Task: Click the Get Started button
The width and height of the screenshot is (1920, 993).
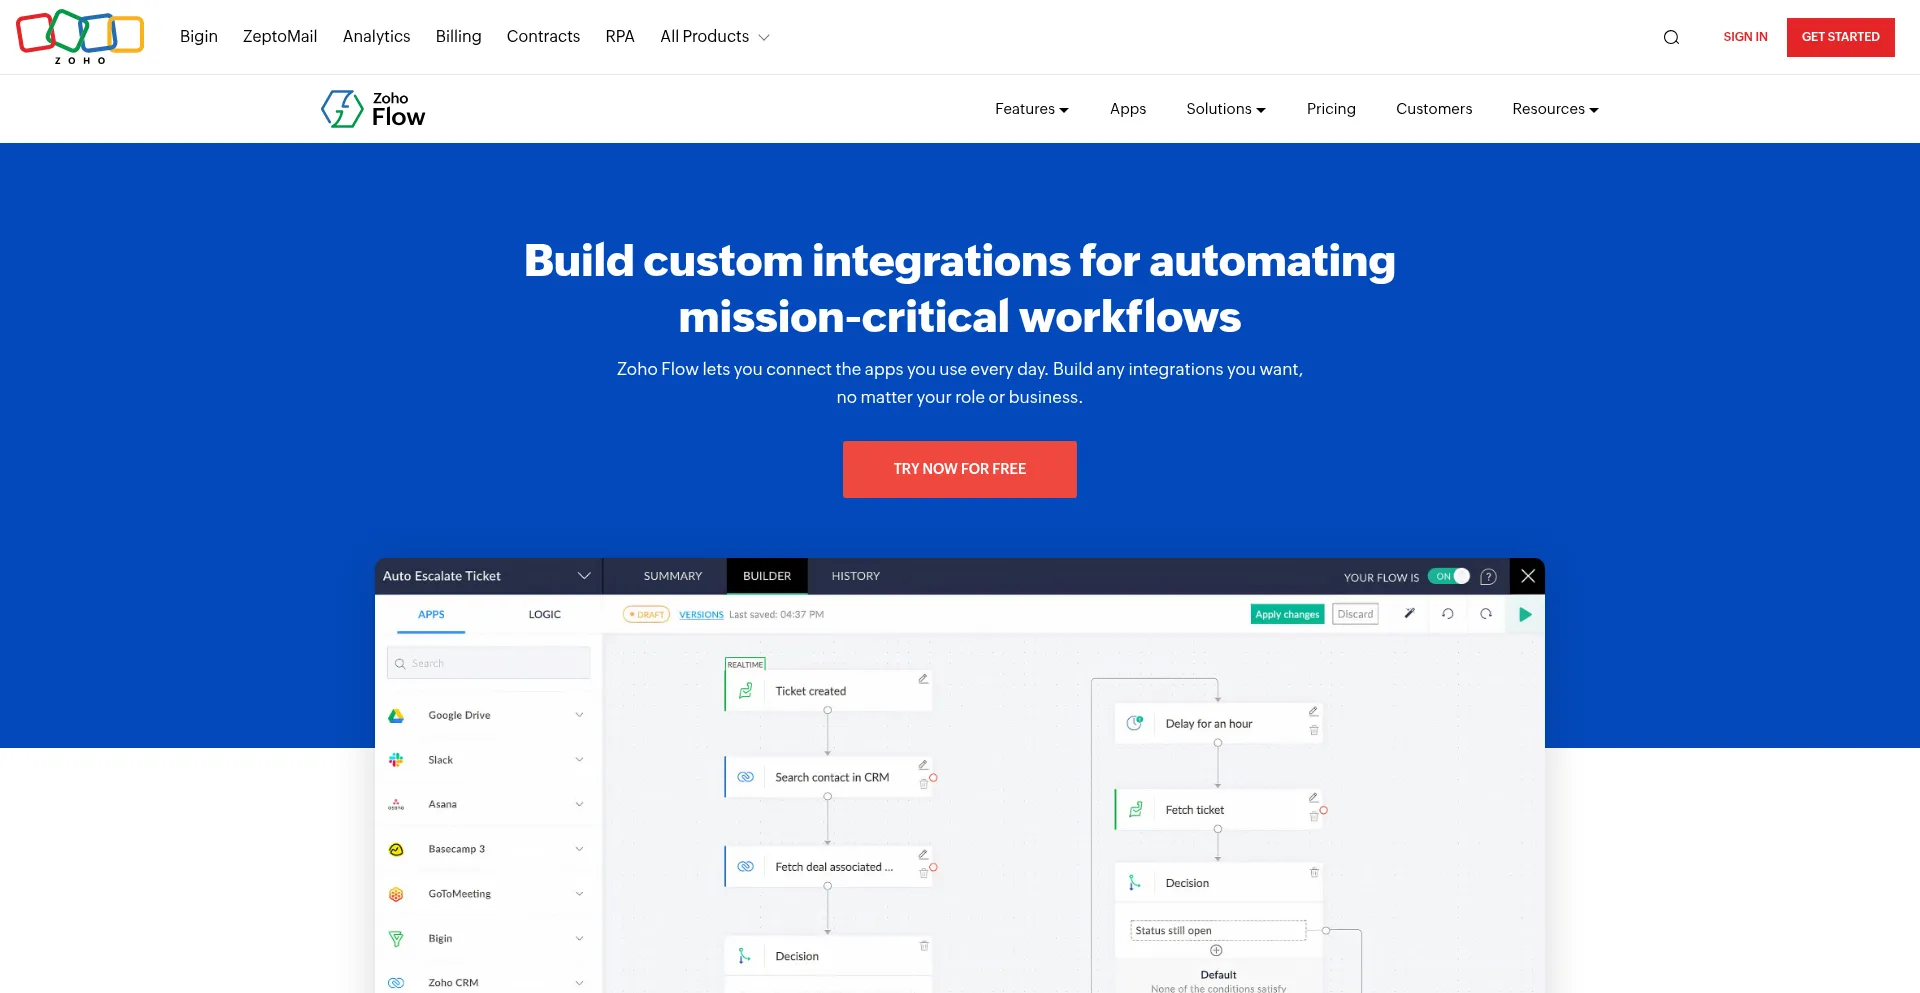Action: 1840,37
